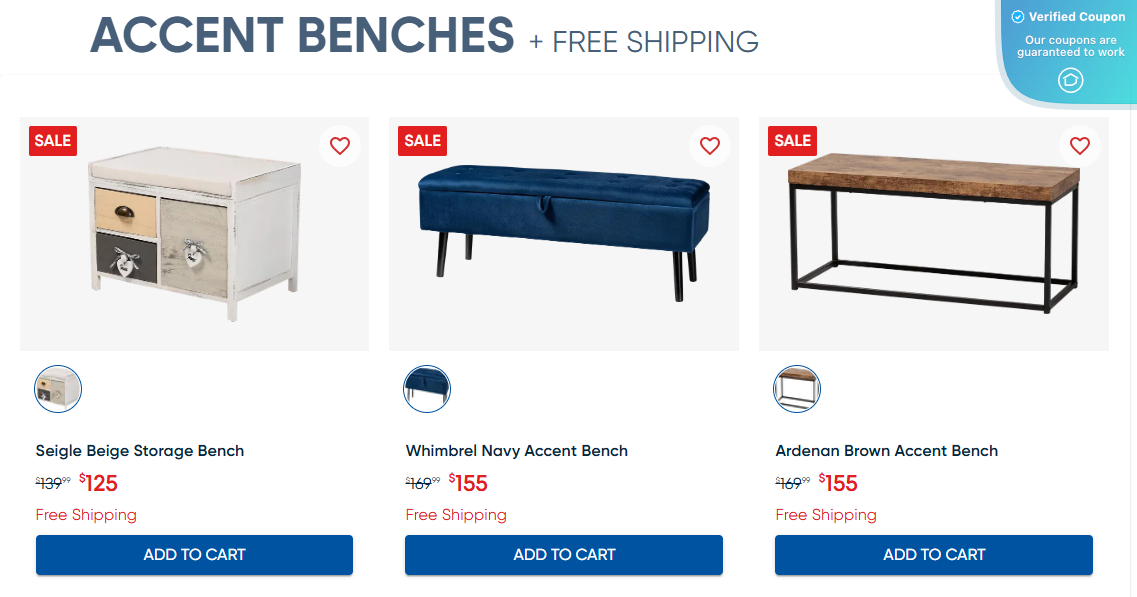Open the Whimbrel Navy Accent Bench page

click(516, 450)
